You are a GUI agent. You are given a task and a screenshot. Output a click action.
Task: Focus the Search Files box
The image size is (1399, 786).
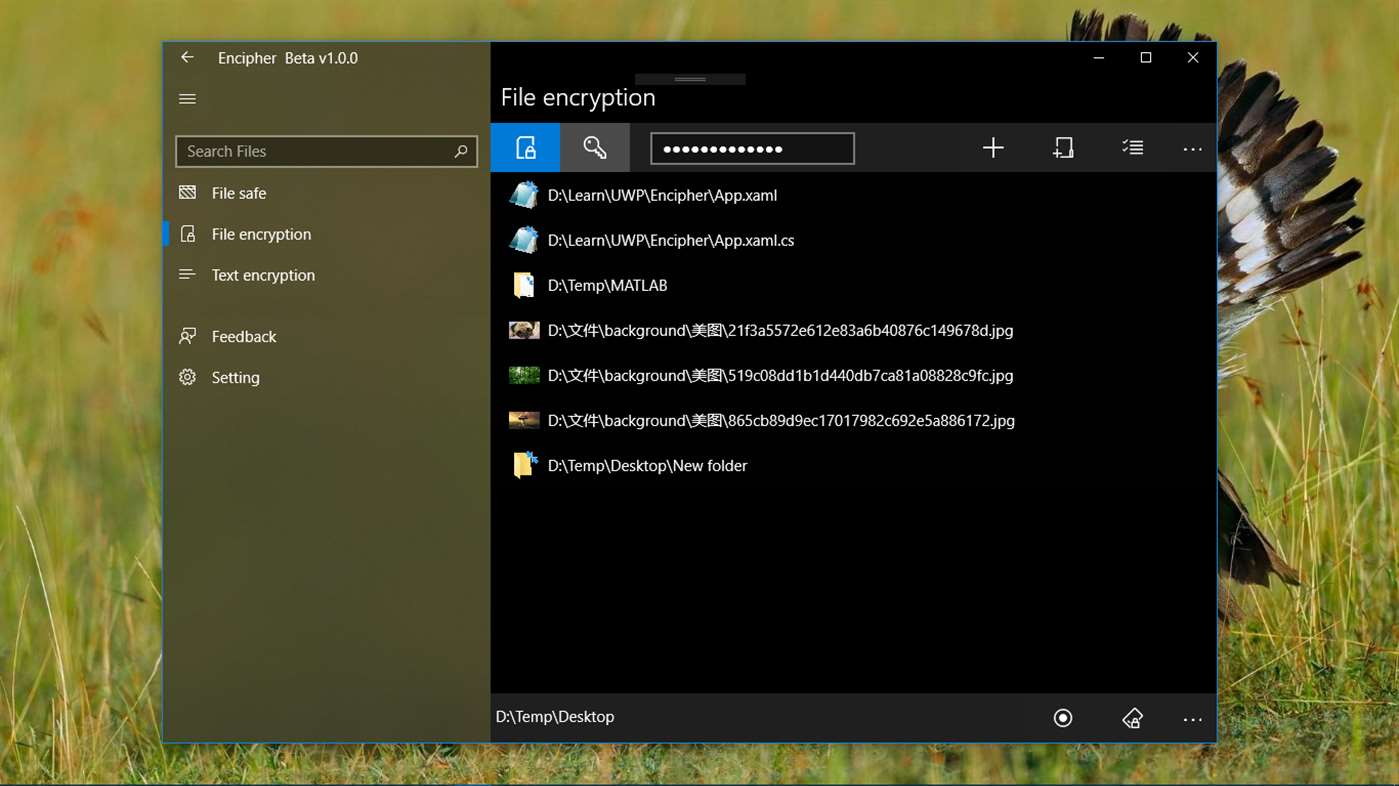coord(326,151)
